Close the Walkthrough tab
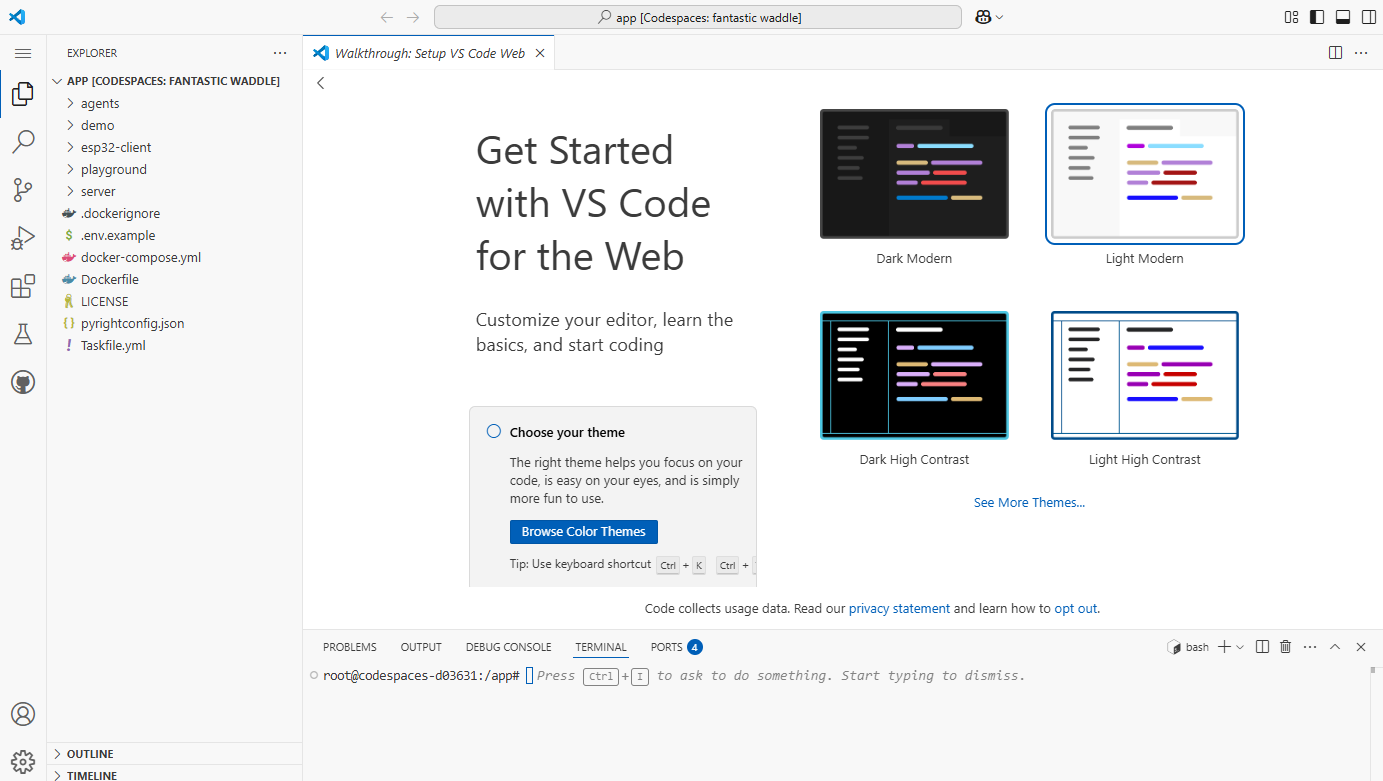Screen dimensions: 1383x781 point(540,53)
